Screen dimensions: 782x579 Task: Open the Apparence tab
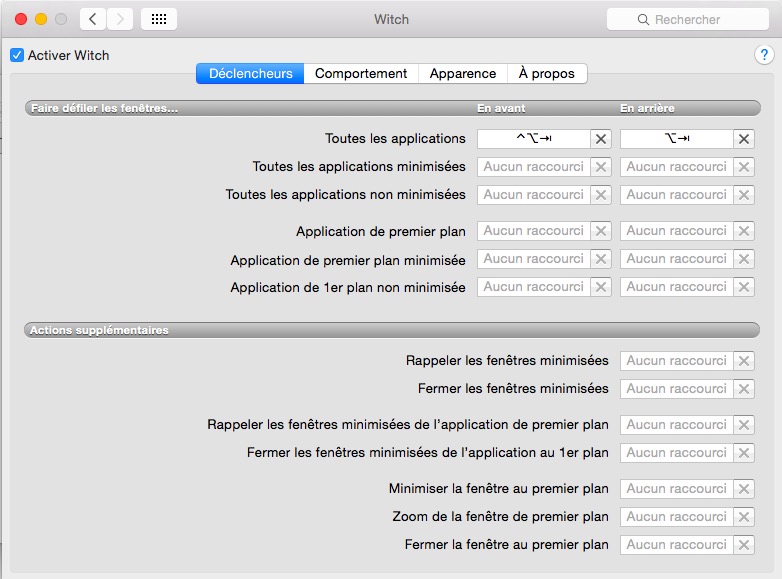click(x=462, y=73)
